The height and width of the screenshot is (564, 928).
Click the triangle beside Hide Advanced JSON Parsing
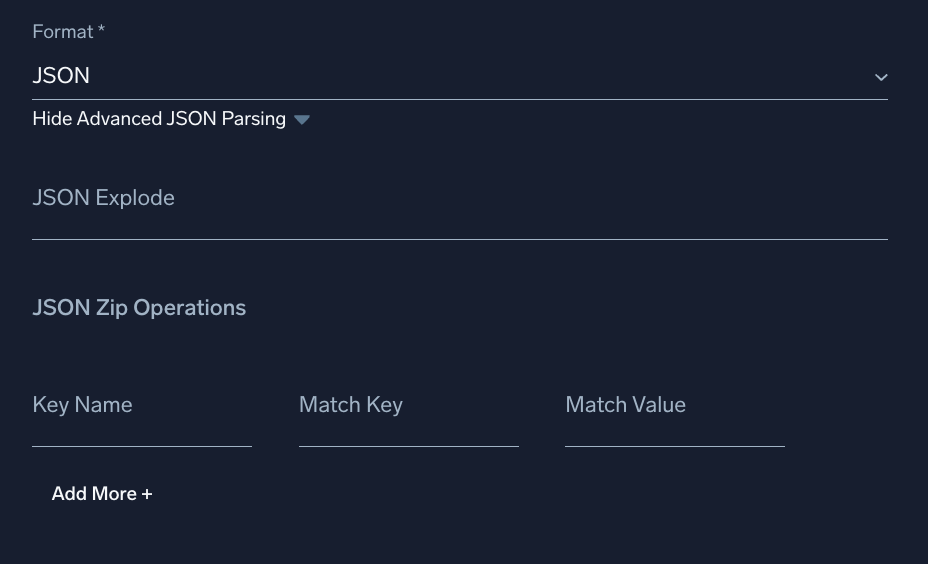click(x=302, y=120)
